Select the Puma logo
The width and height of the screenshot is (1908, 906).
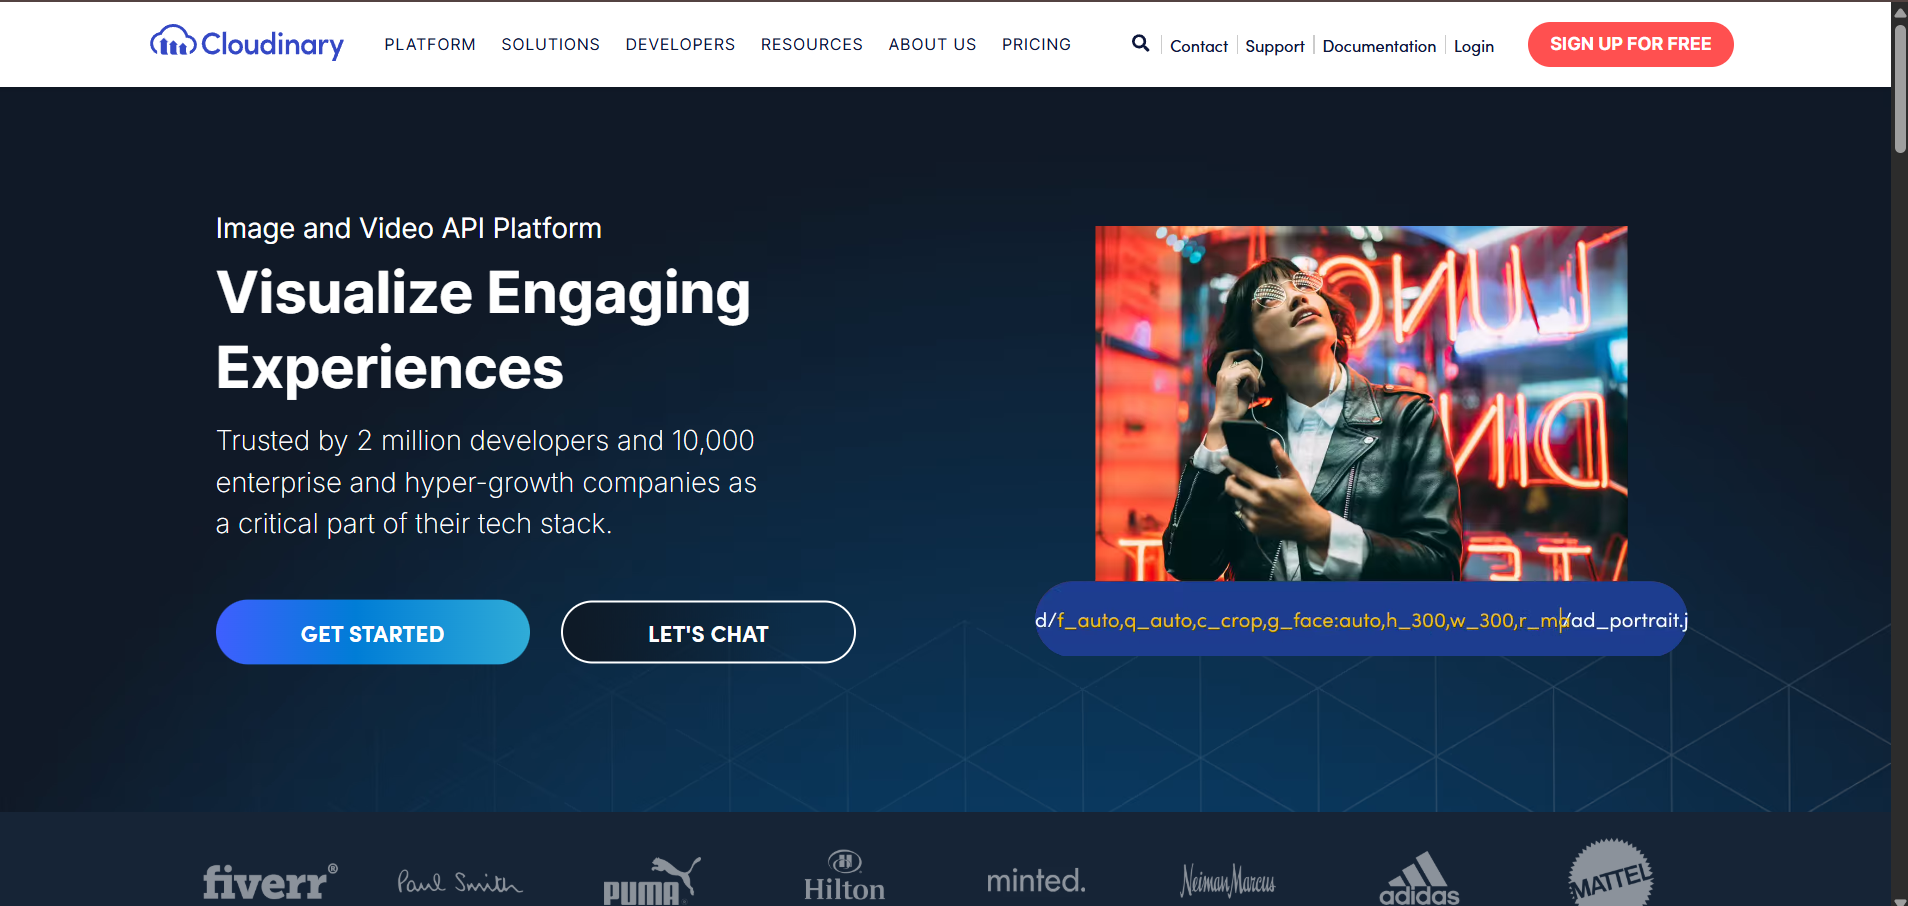(651, 880)
